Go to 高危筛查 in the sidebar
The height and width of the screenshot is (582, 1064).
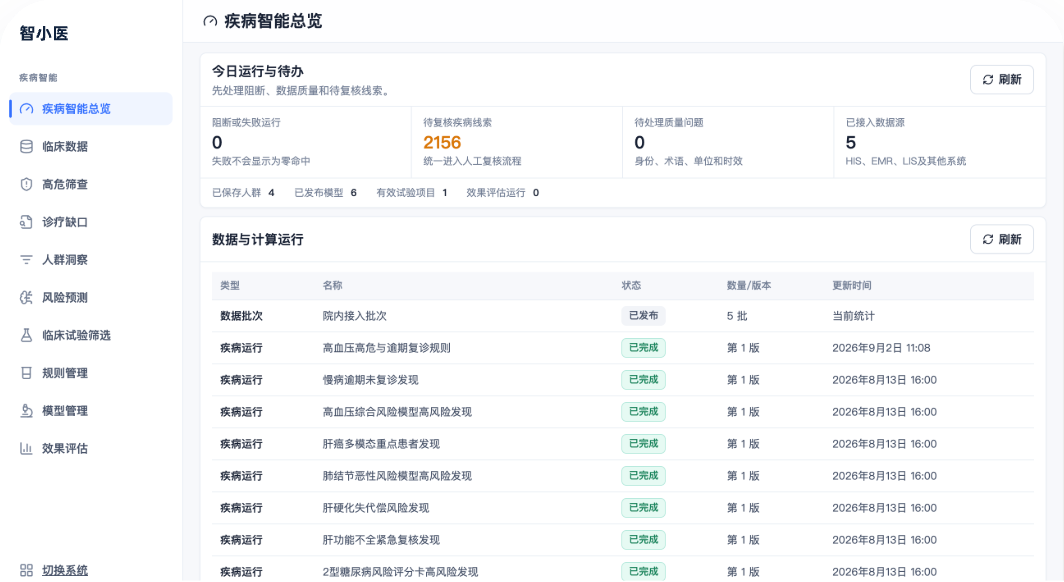coord(92,185)
